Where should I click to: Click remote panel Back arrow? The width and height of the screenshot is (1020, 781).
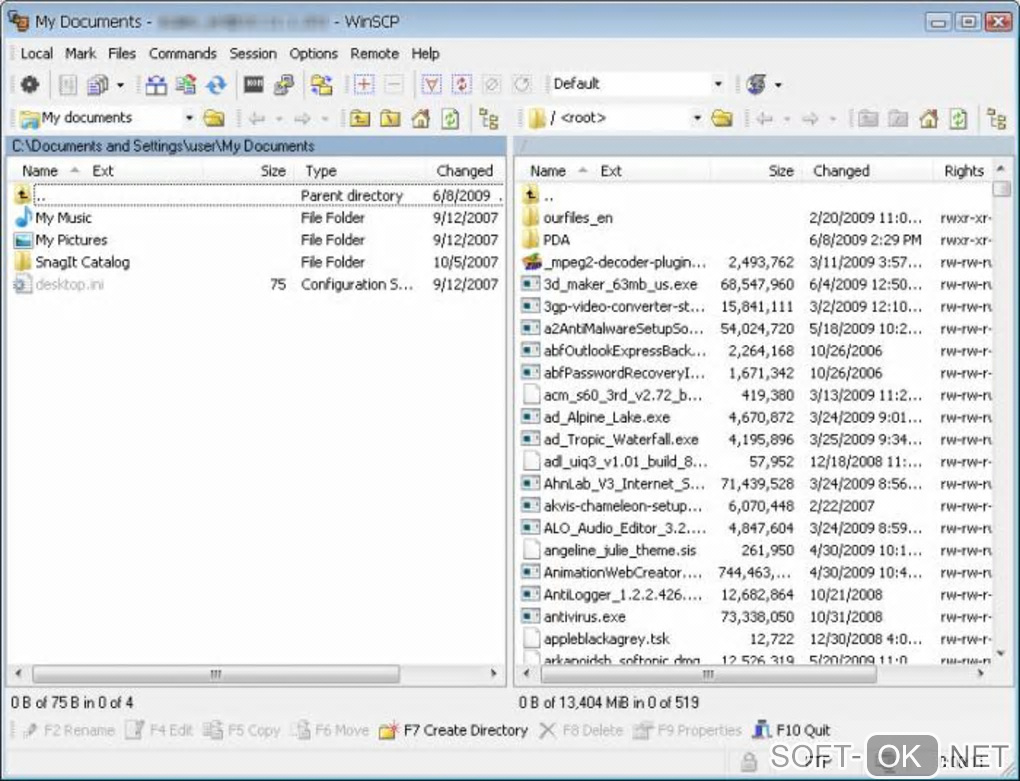pos(765,118)
